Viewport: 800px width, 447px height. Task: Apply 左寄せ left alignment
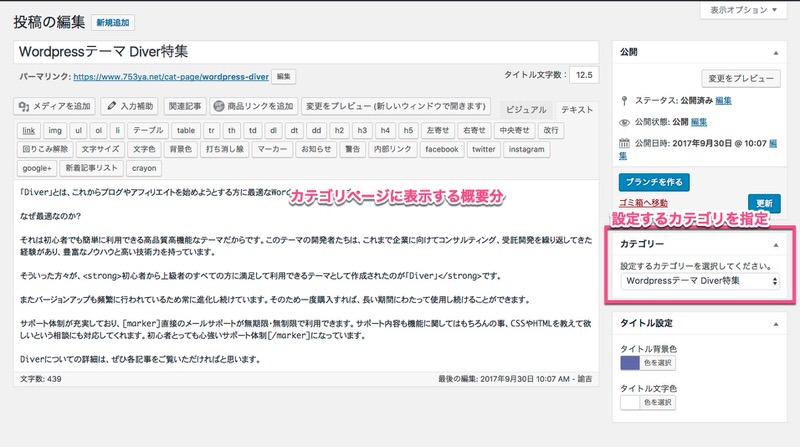437,131
